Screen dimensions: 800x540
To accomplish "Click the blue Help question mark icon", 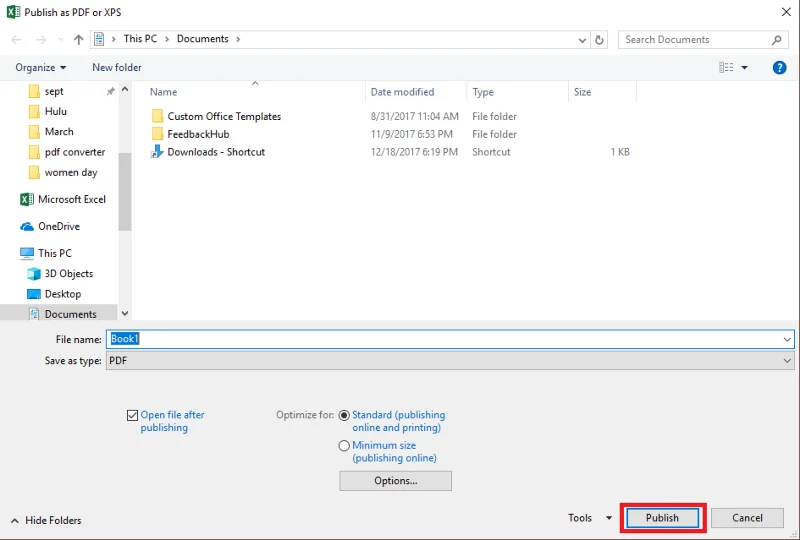I will [x=779, y=67].
